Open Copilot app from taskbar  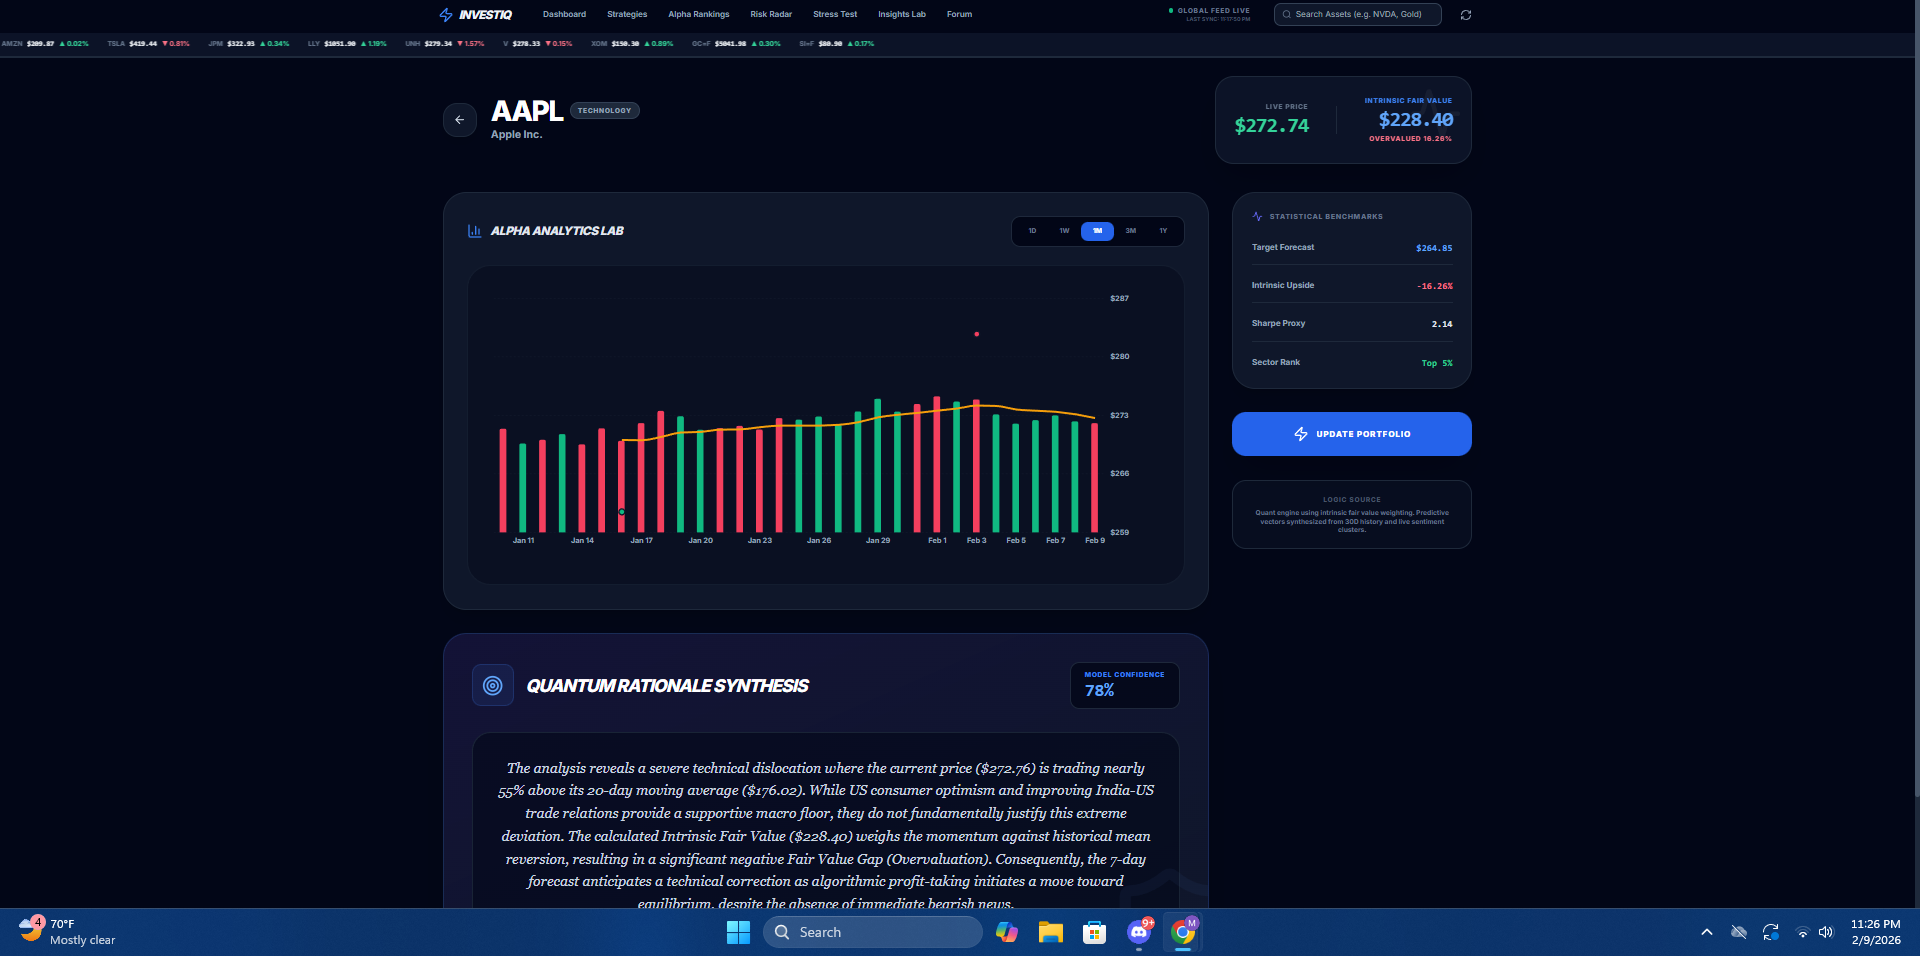pyautogui.click(x=1007, y=932)
